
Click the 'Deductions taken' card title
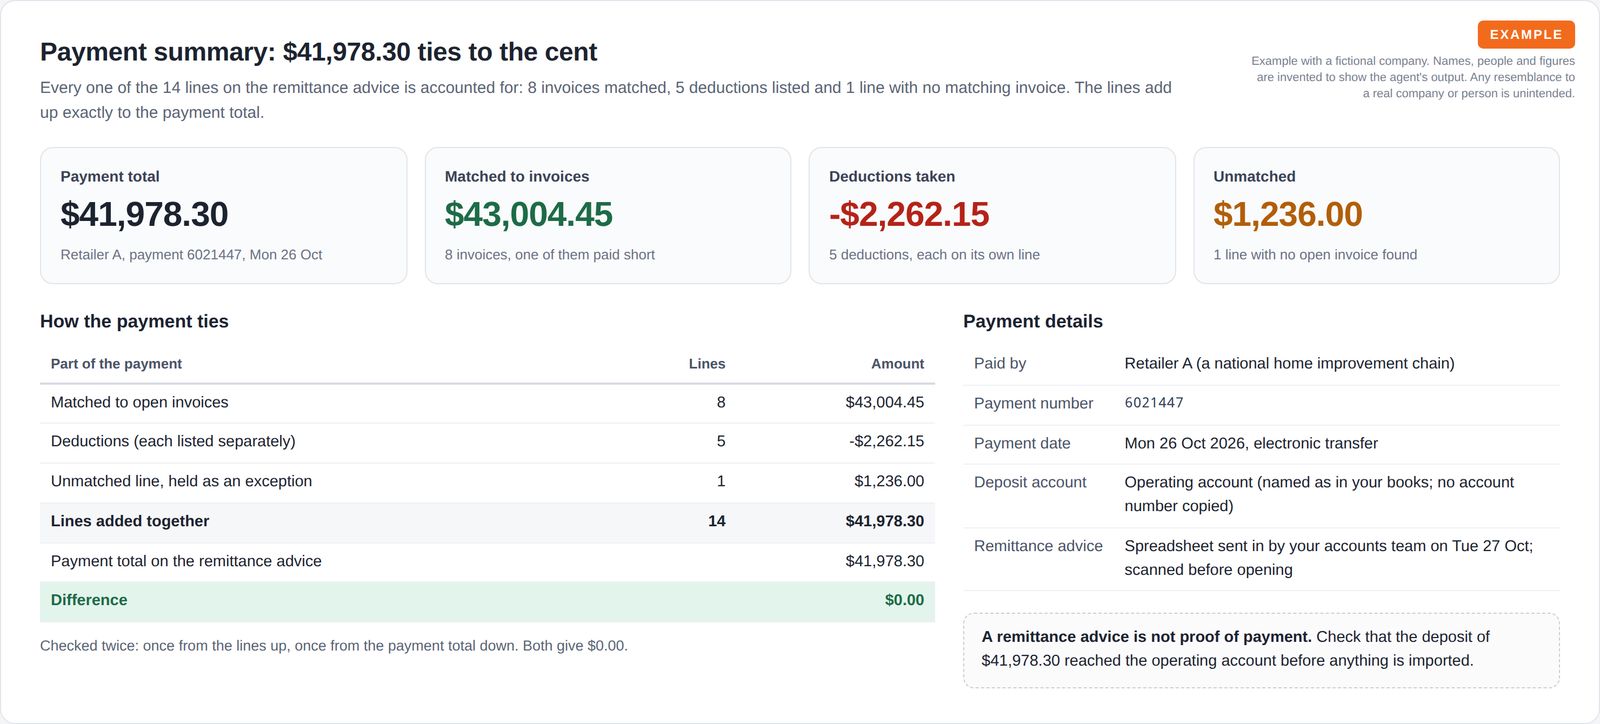(891, 176)
